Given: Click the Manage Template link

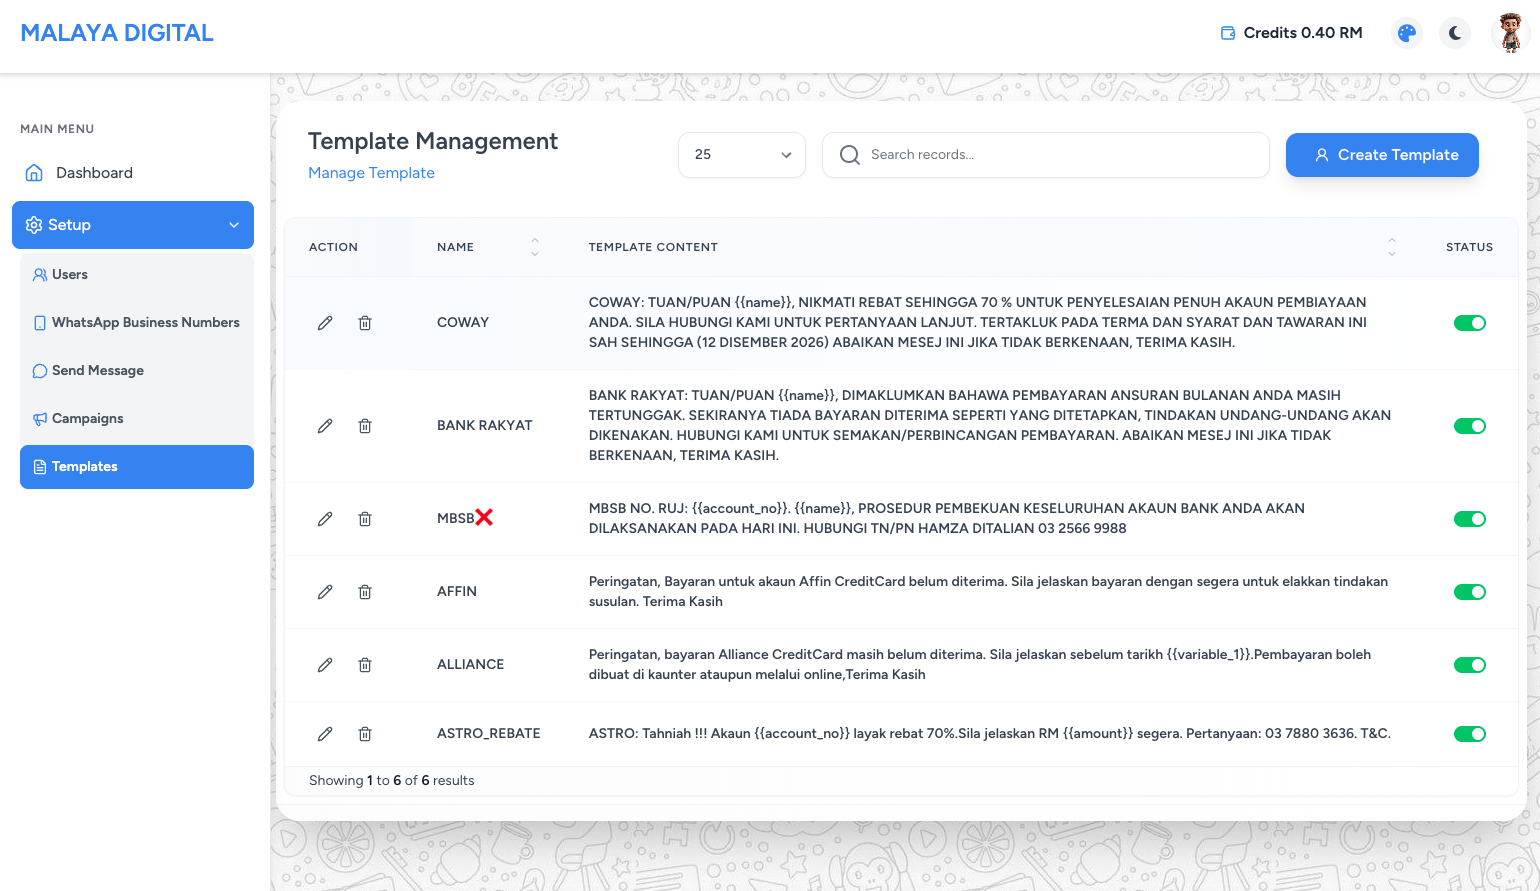Looking at the screenshot, I should (x=371, y=173).
